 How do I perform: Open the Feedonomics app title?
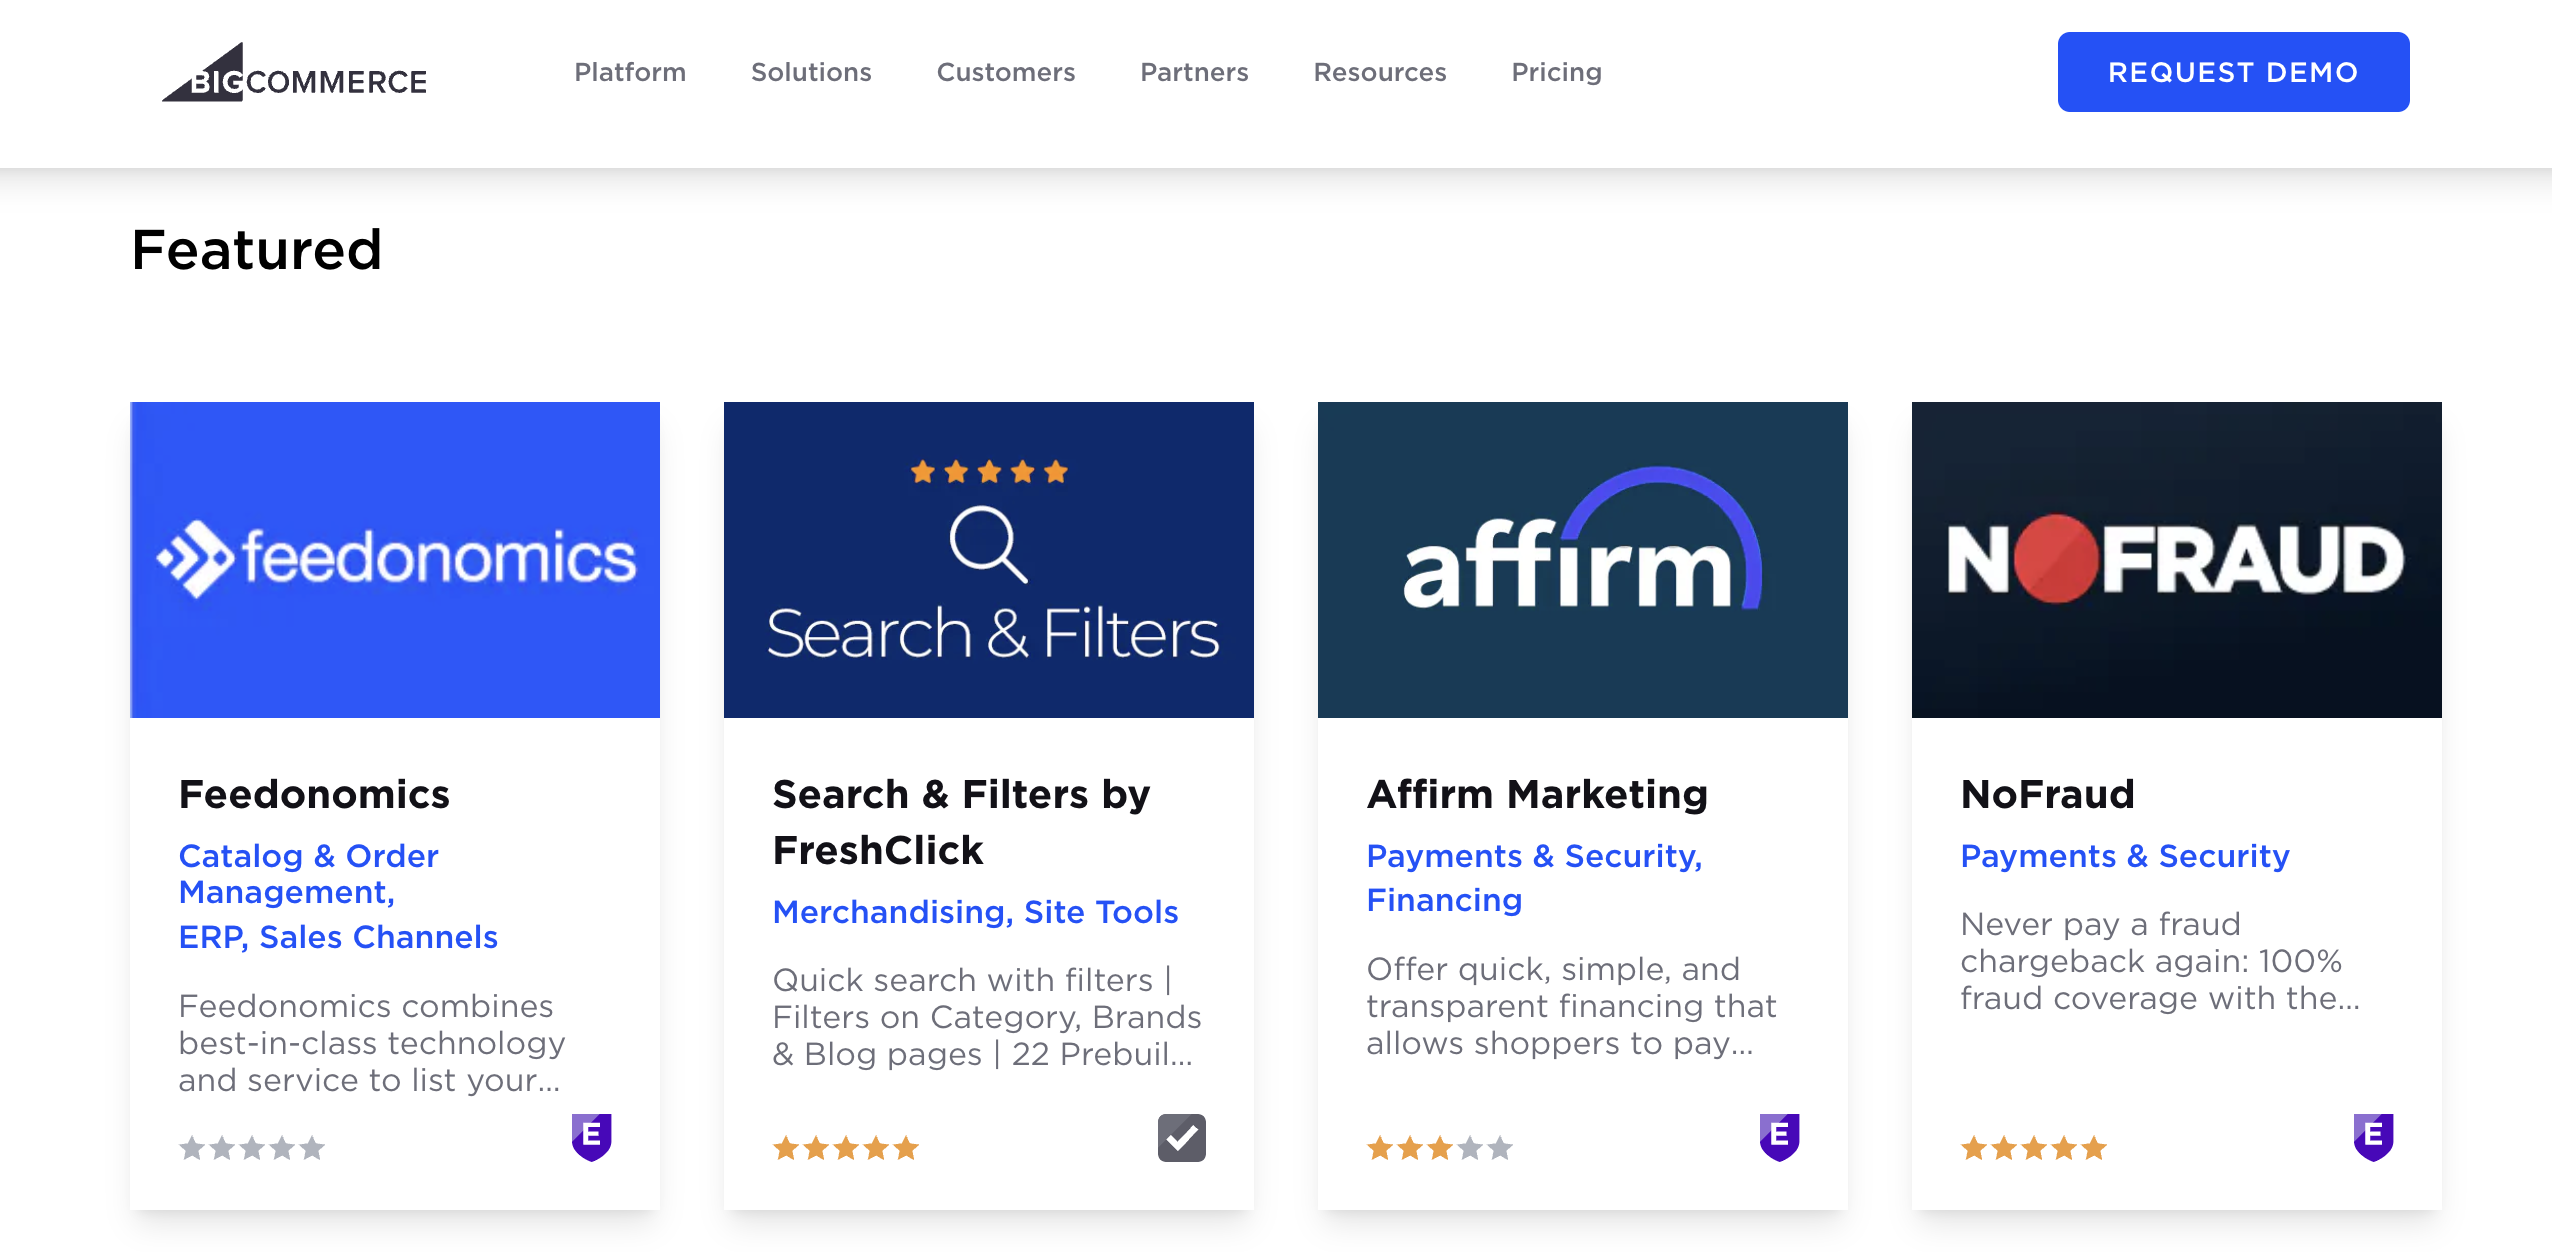click(314, 794)
